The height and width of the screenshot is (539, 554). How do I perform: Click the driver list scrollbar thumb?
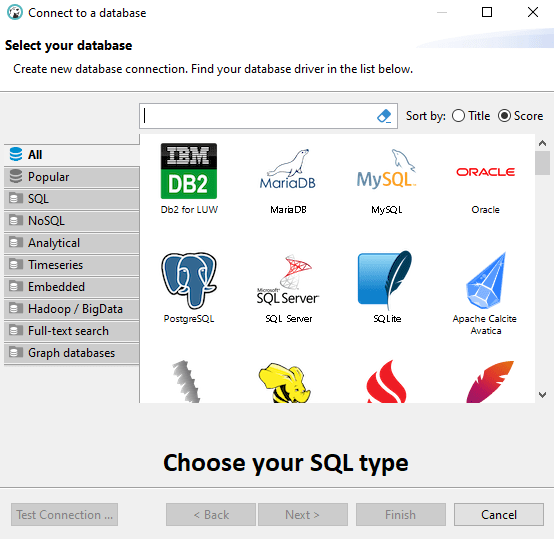(542, 163)
